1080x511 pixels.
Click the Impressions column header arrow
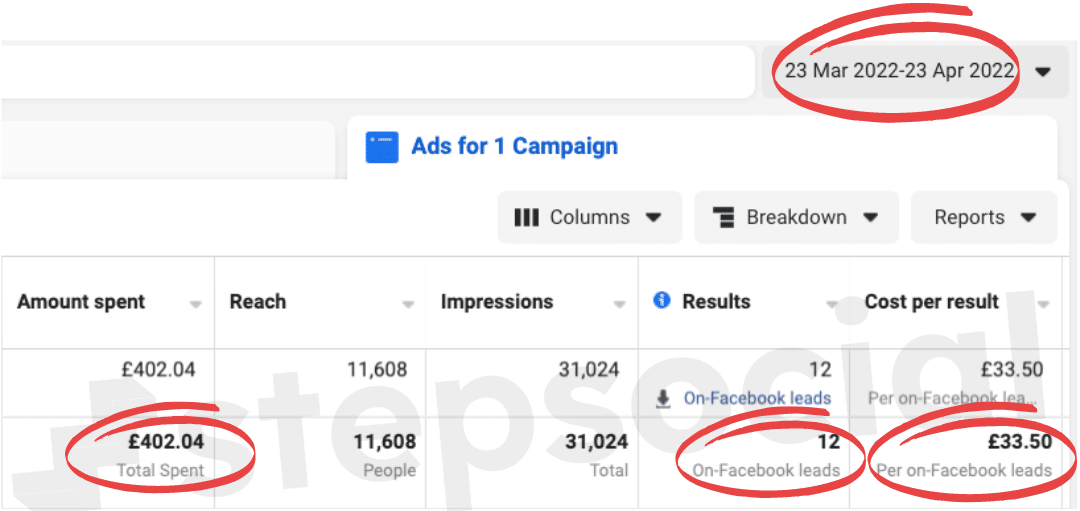click(x=620, y=304)
